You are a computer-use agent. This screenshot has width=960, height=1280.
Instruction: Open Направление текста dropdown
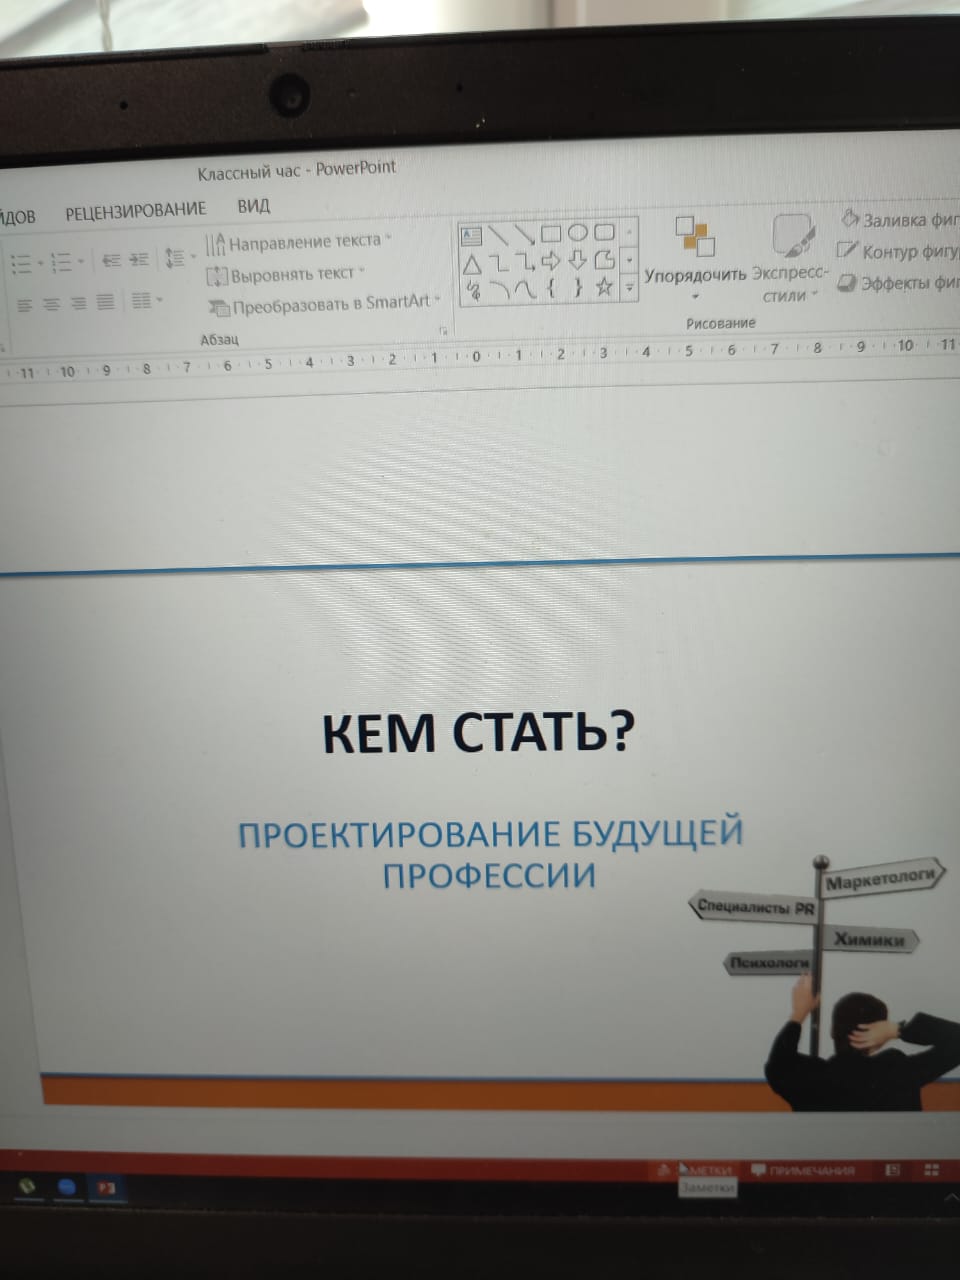click(298, 242)
